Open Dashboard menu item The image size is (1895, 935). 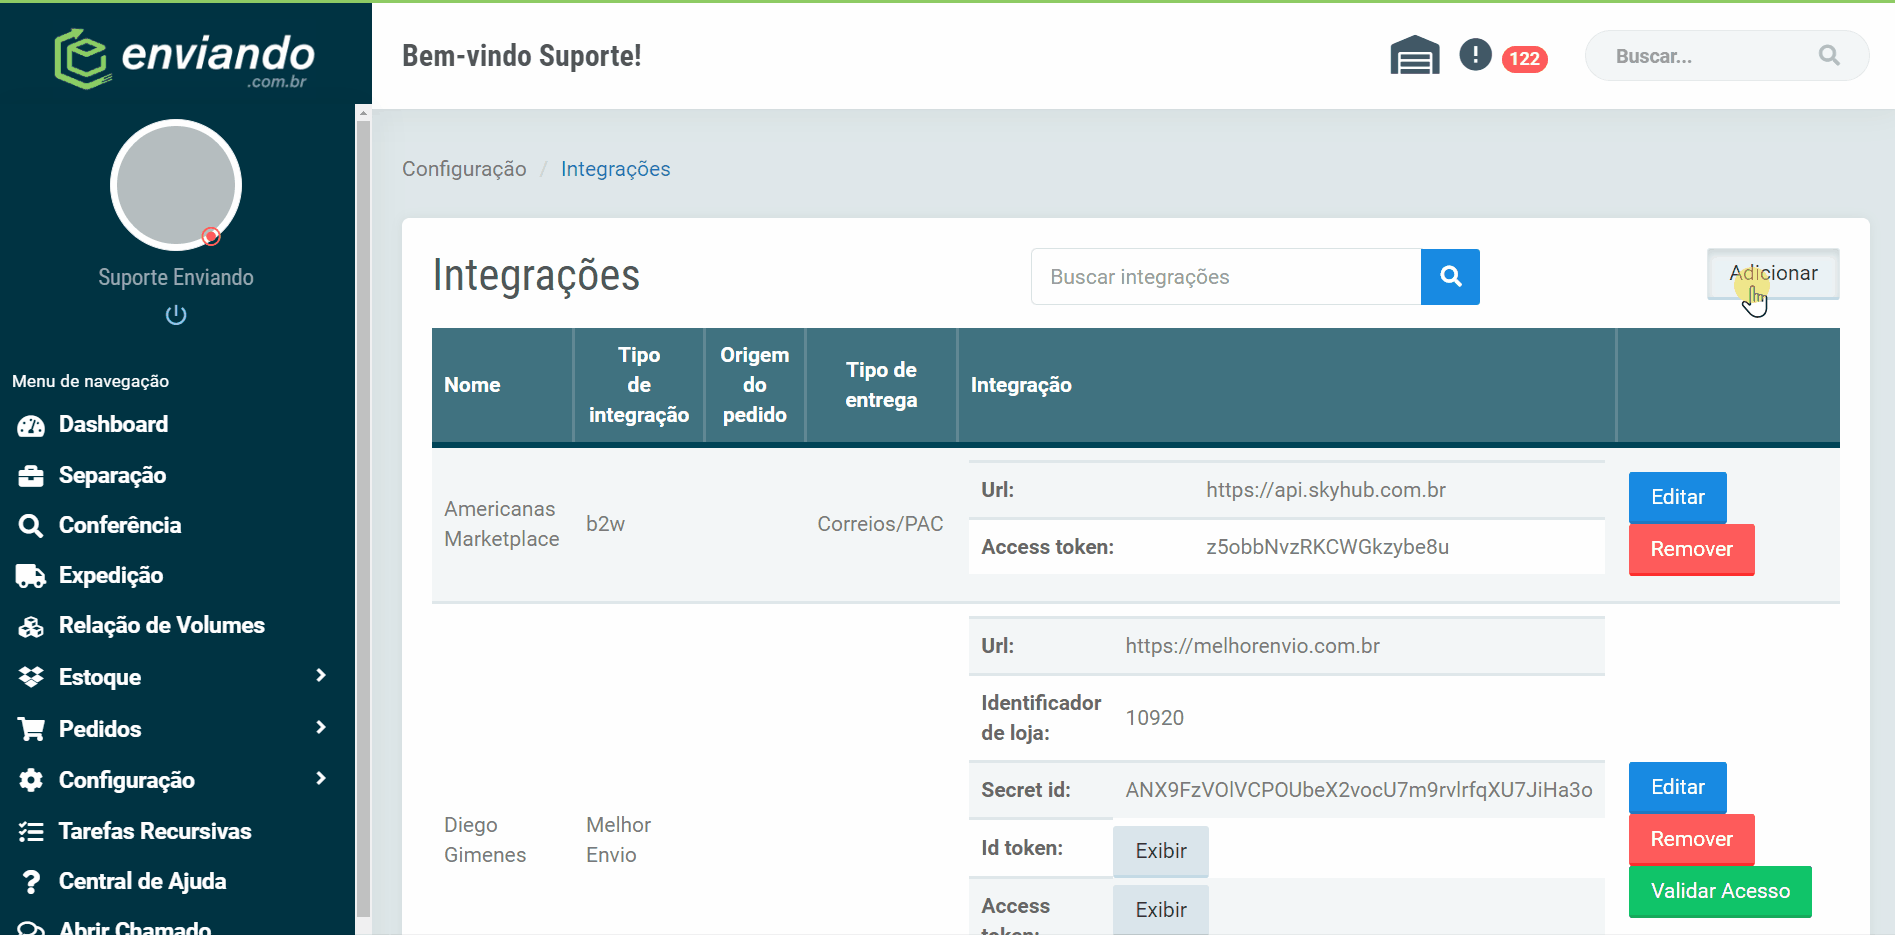pos(113,424)
